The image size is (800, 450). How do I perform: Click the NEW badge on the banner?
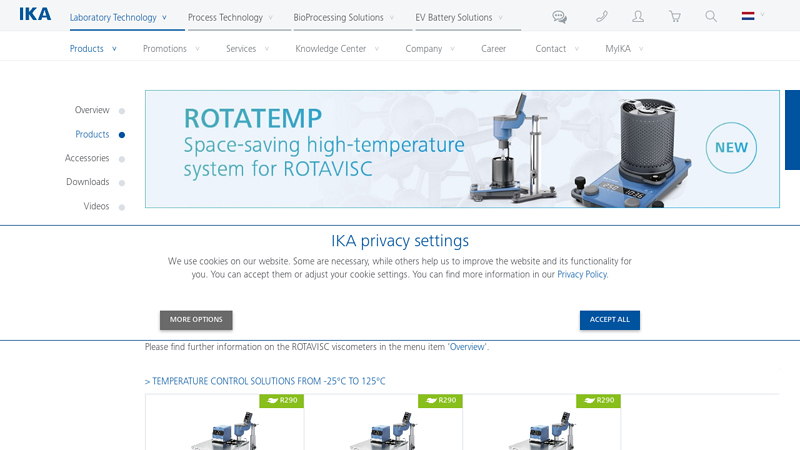click(731, 148)
